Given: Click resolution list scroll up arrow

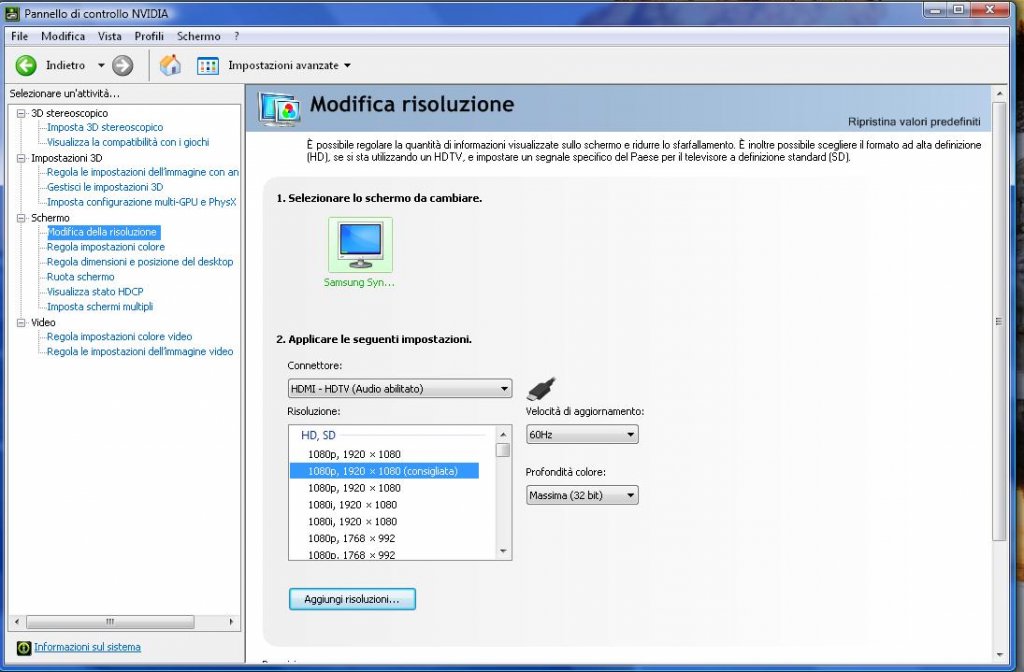Looking at the screenshot, I should 503,434.
